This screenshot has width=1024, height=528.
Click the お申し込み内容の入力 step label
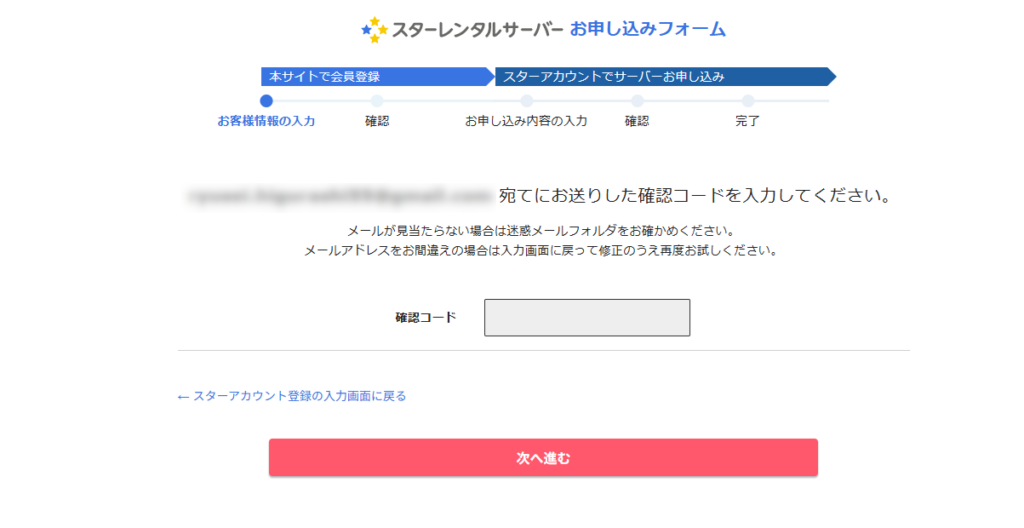click(526, 121)
